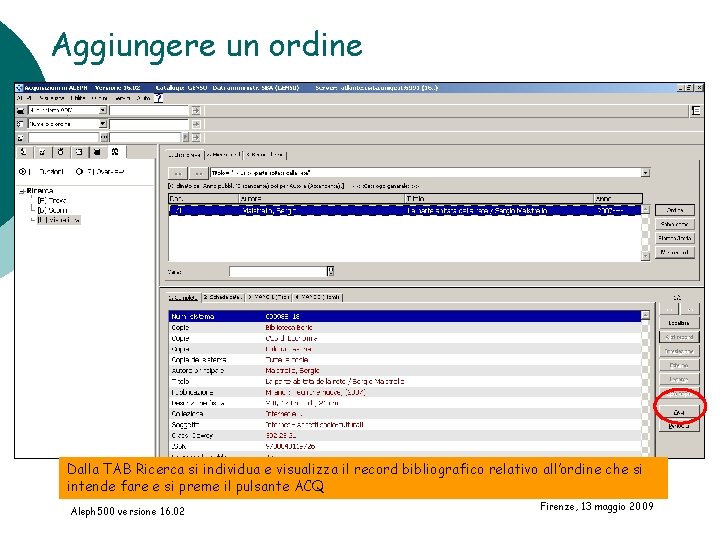Click the results list scroll-up arrow
Image resolution: width=720 pixels, height=540 pixels.
(x=646, y=209)
